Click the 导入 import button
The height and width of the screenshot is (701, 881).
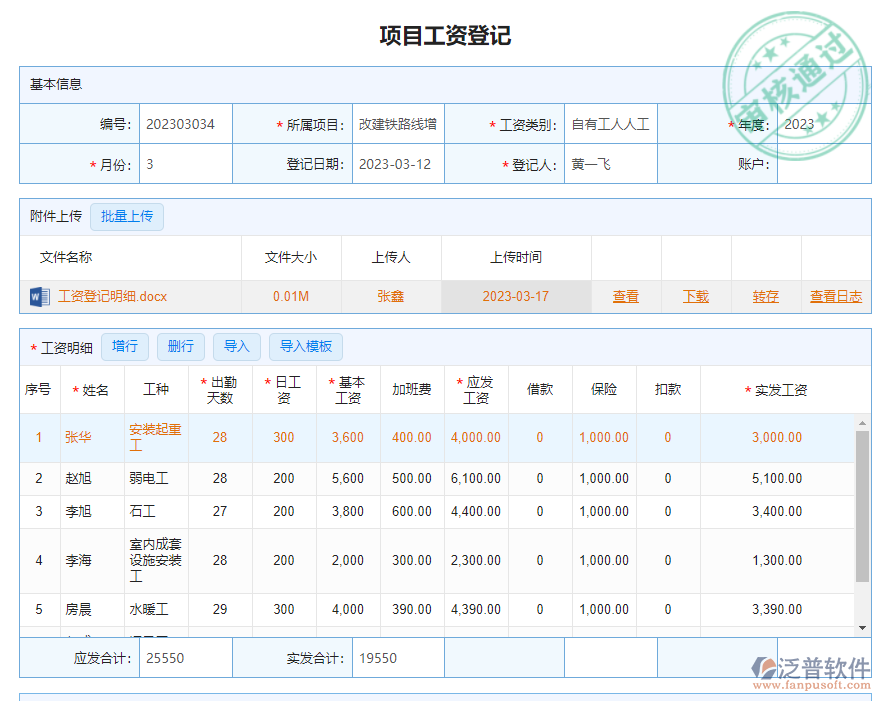pyautogui.click(x=237, y=347)
